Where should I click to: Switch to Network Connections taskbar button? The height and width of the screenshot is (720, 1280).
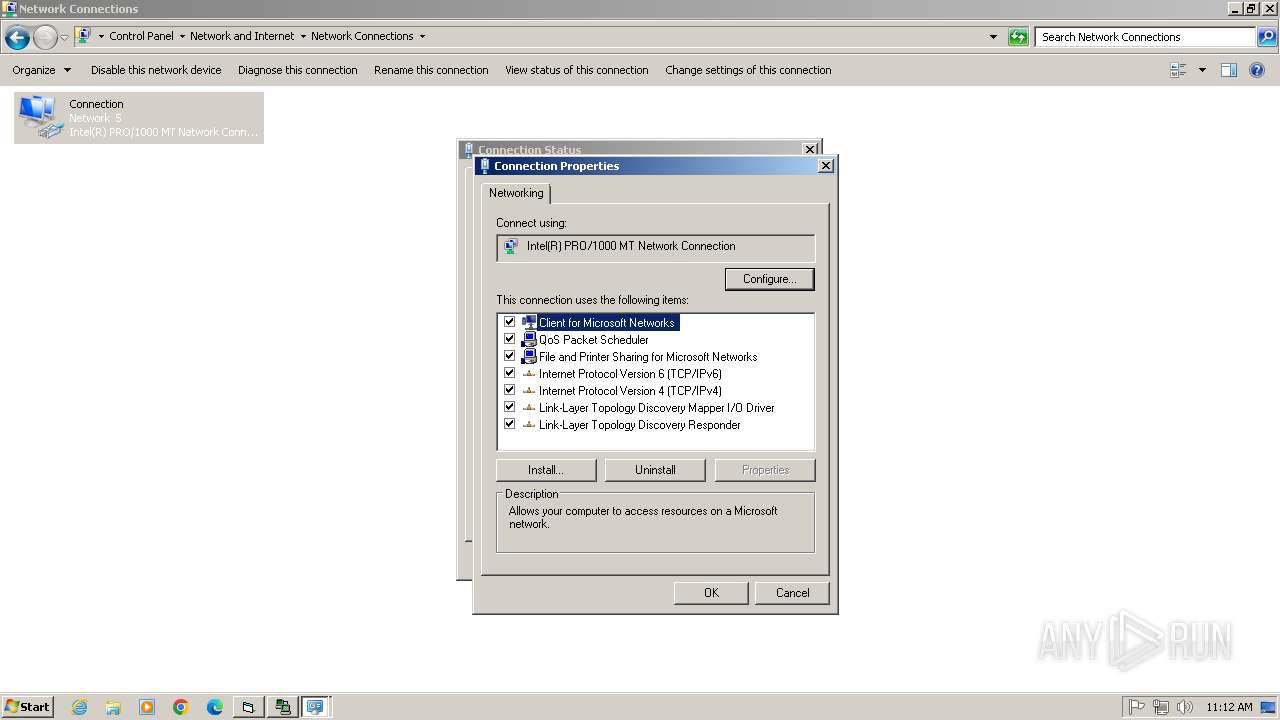(x=316, y=707)
